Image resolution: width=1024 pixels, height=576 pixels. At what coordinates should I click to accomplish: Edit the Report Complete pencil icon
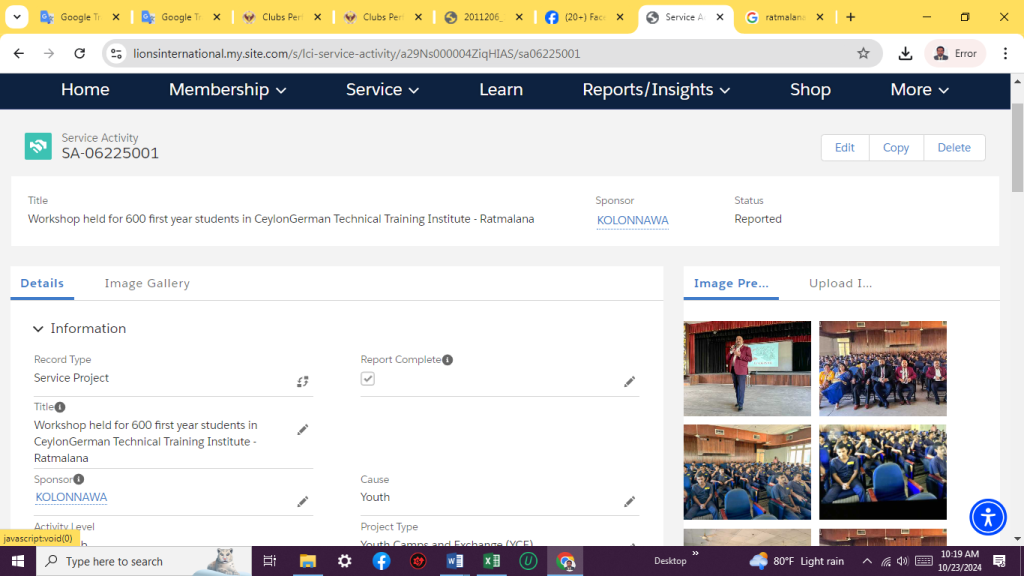click(630, 381)
